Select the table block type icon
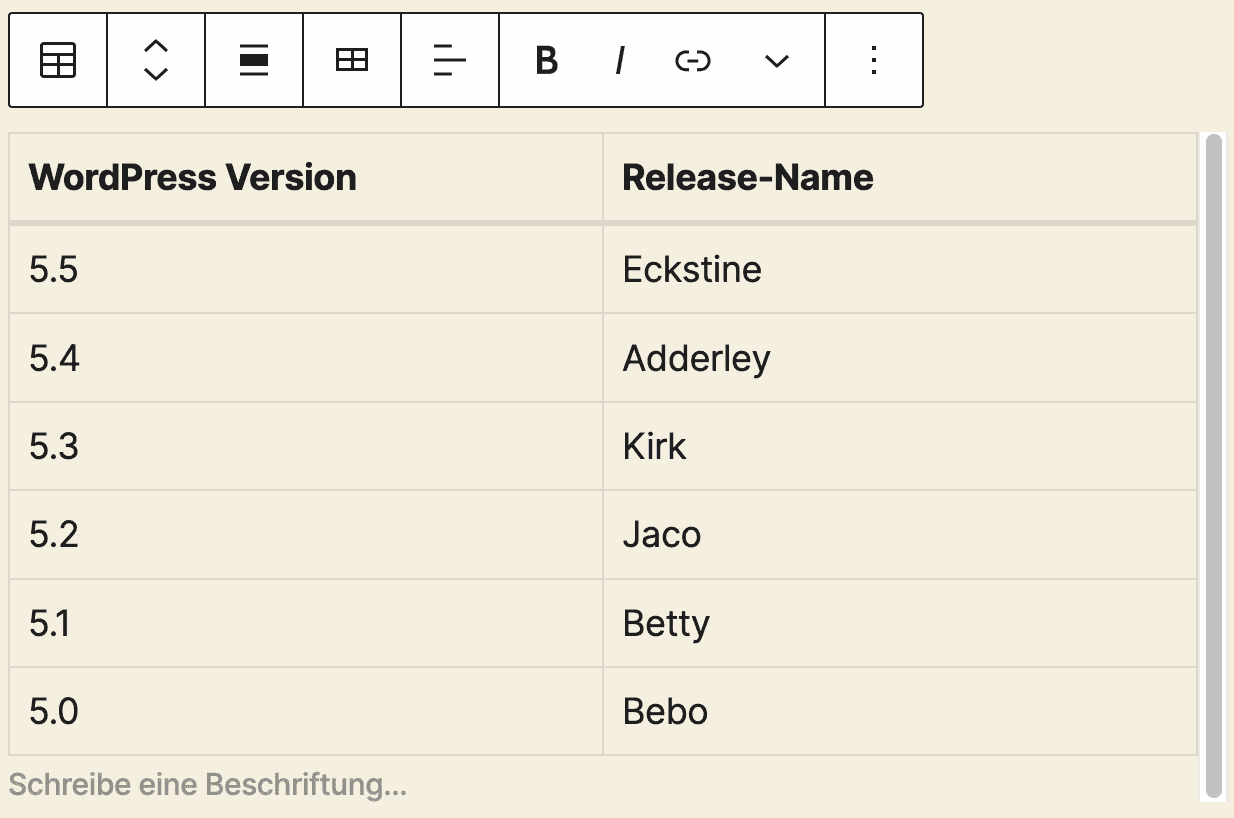1234x818 pixels. pyautogui.click(x=57, y=60)
